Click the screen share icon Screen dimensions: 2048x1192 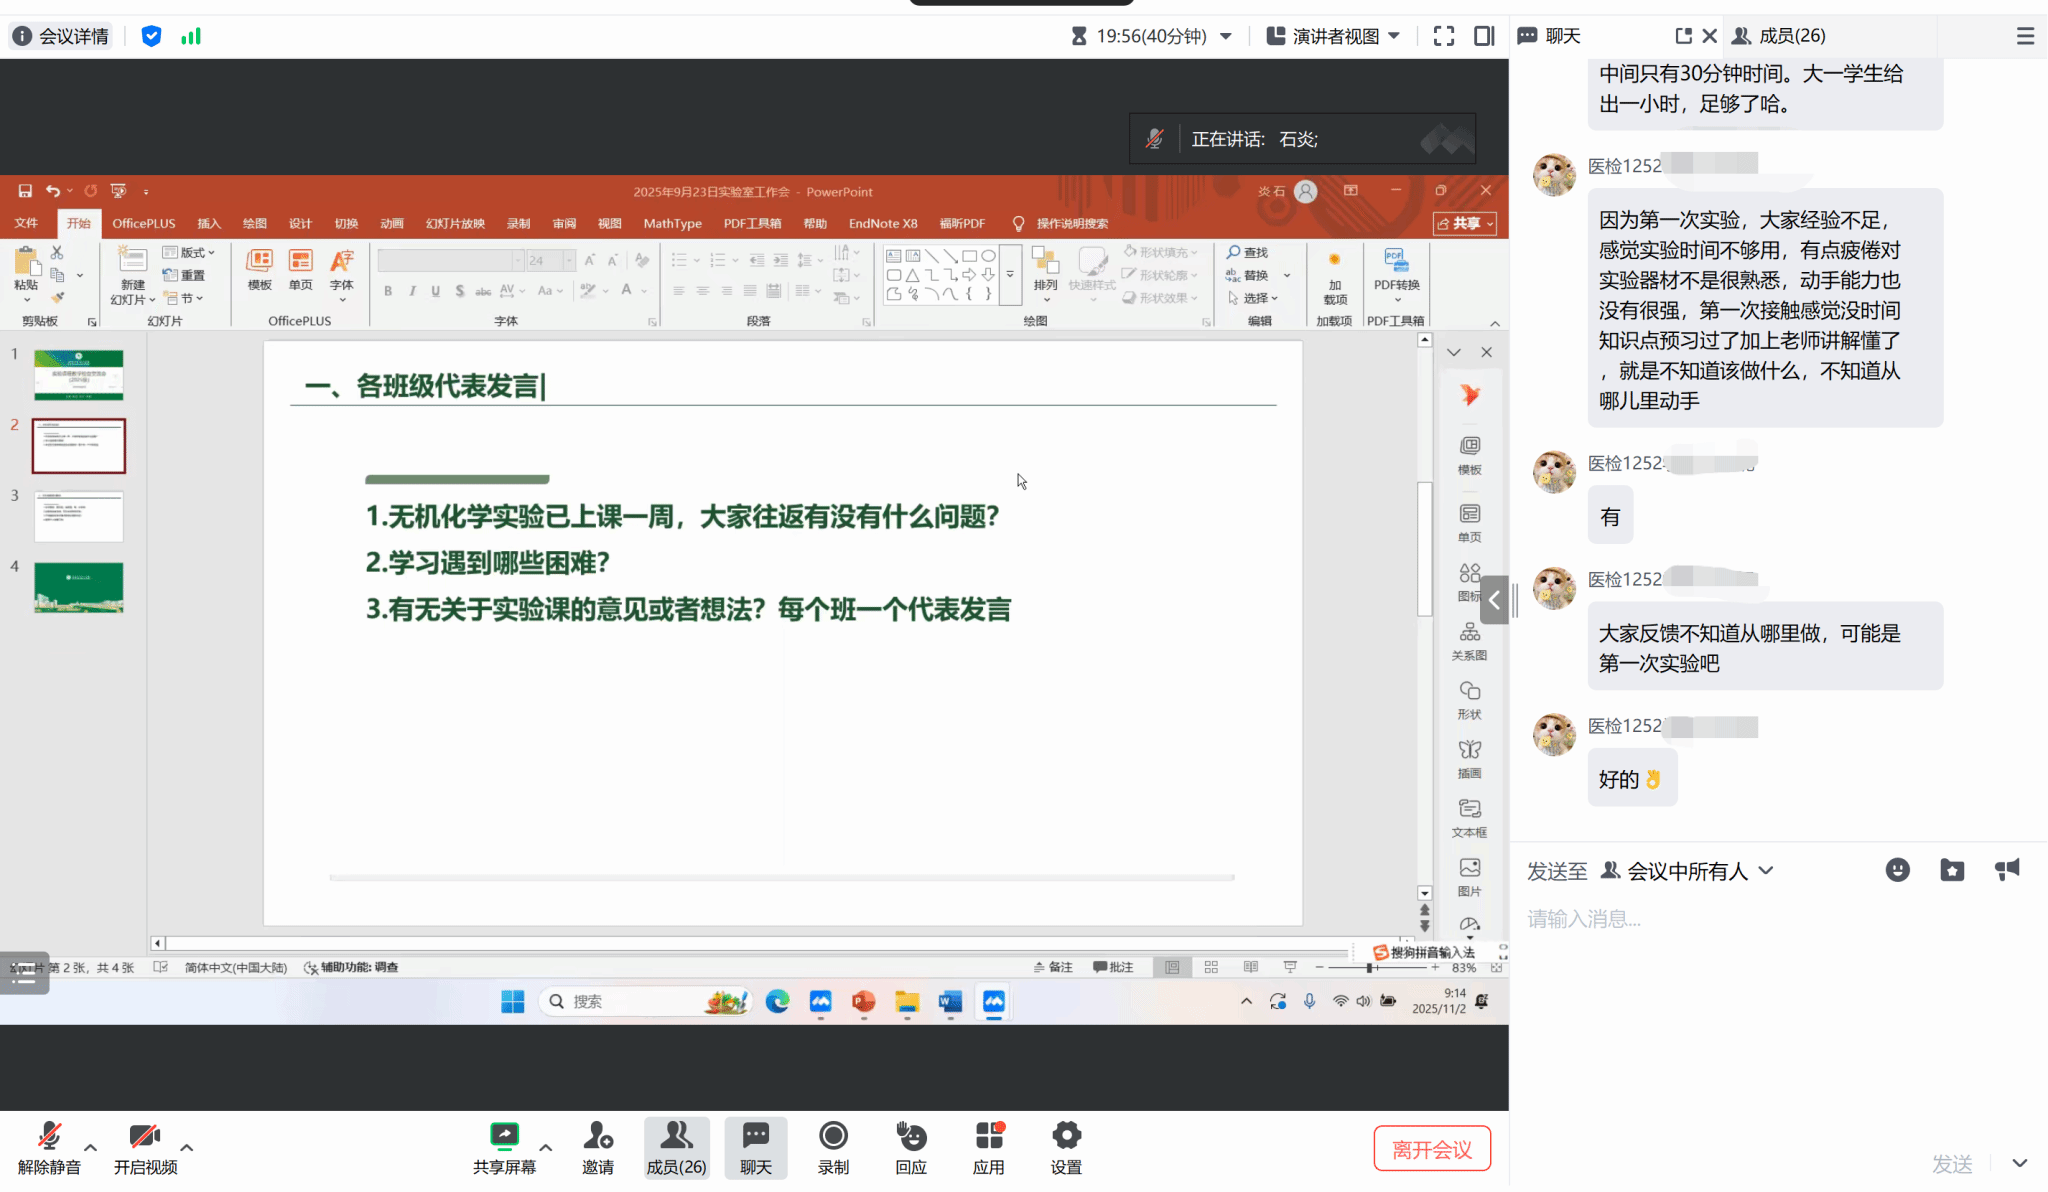click(504, 1137)
